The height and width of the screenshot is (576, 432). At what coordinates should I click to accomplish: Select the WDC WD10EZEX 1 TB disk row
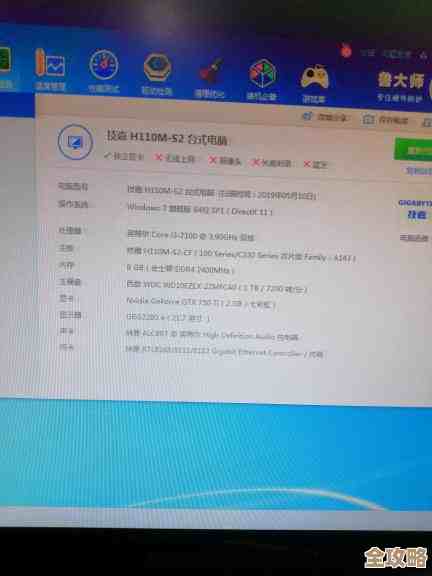point(216,287)
